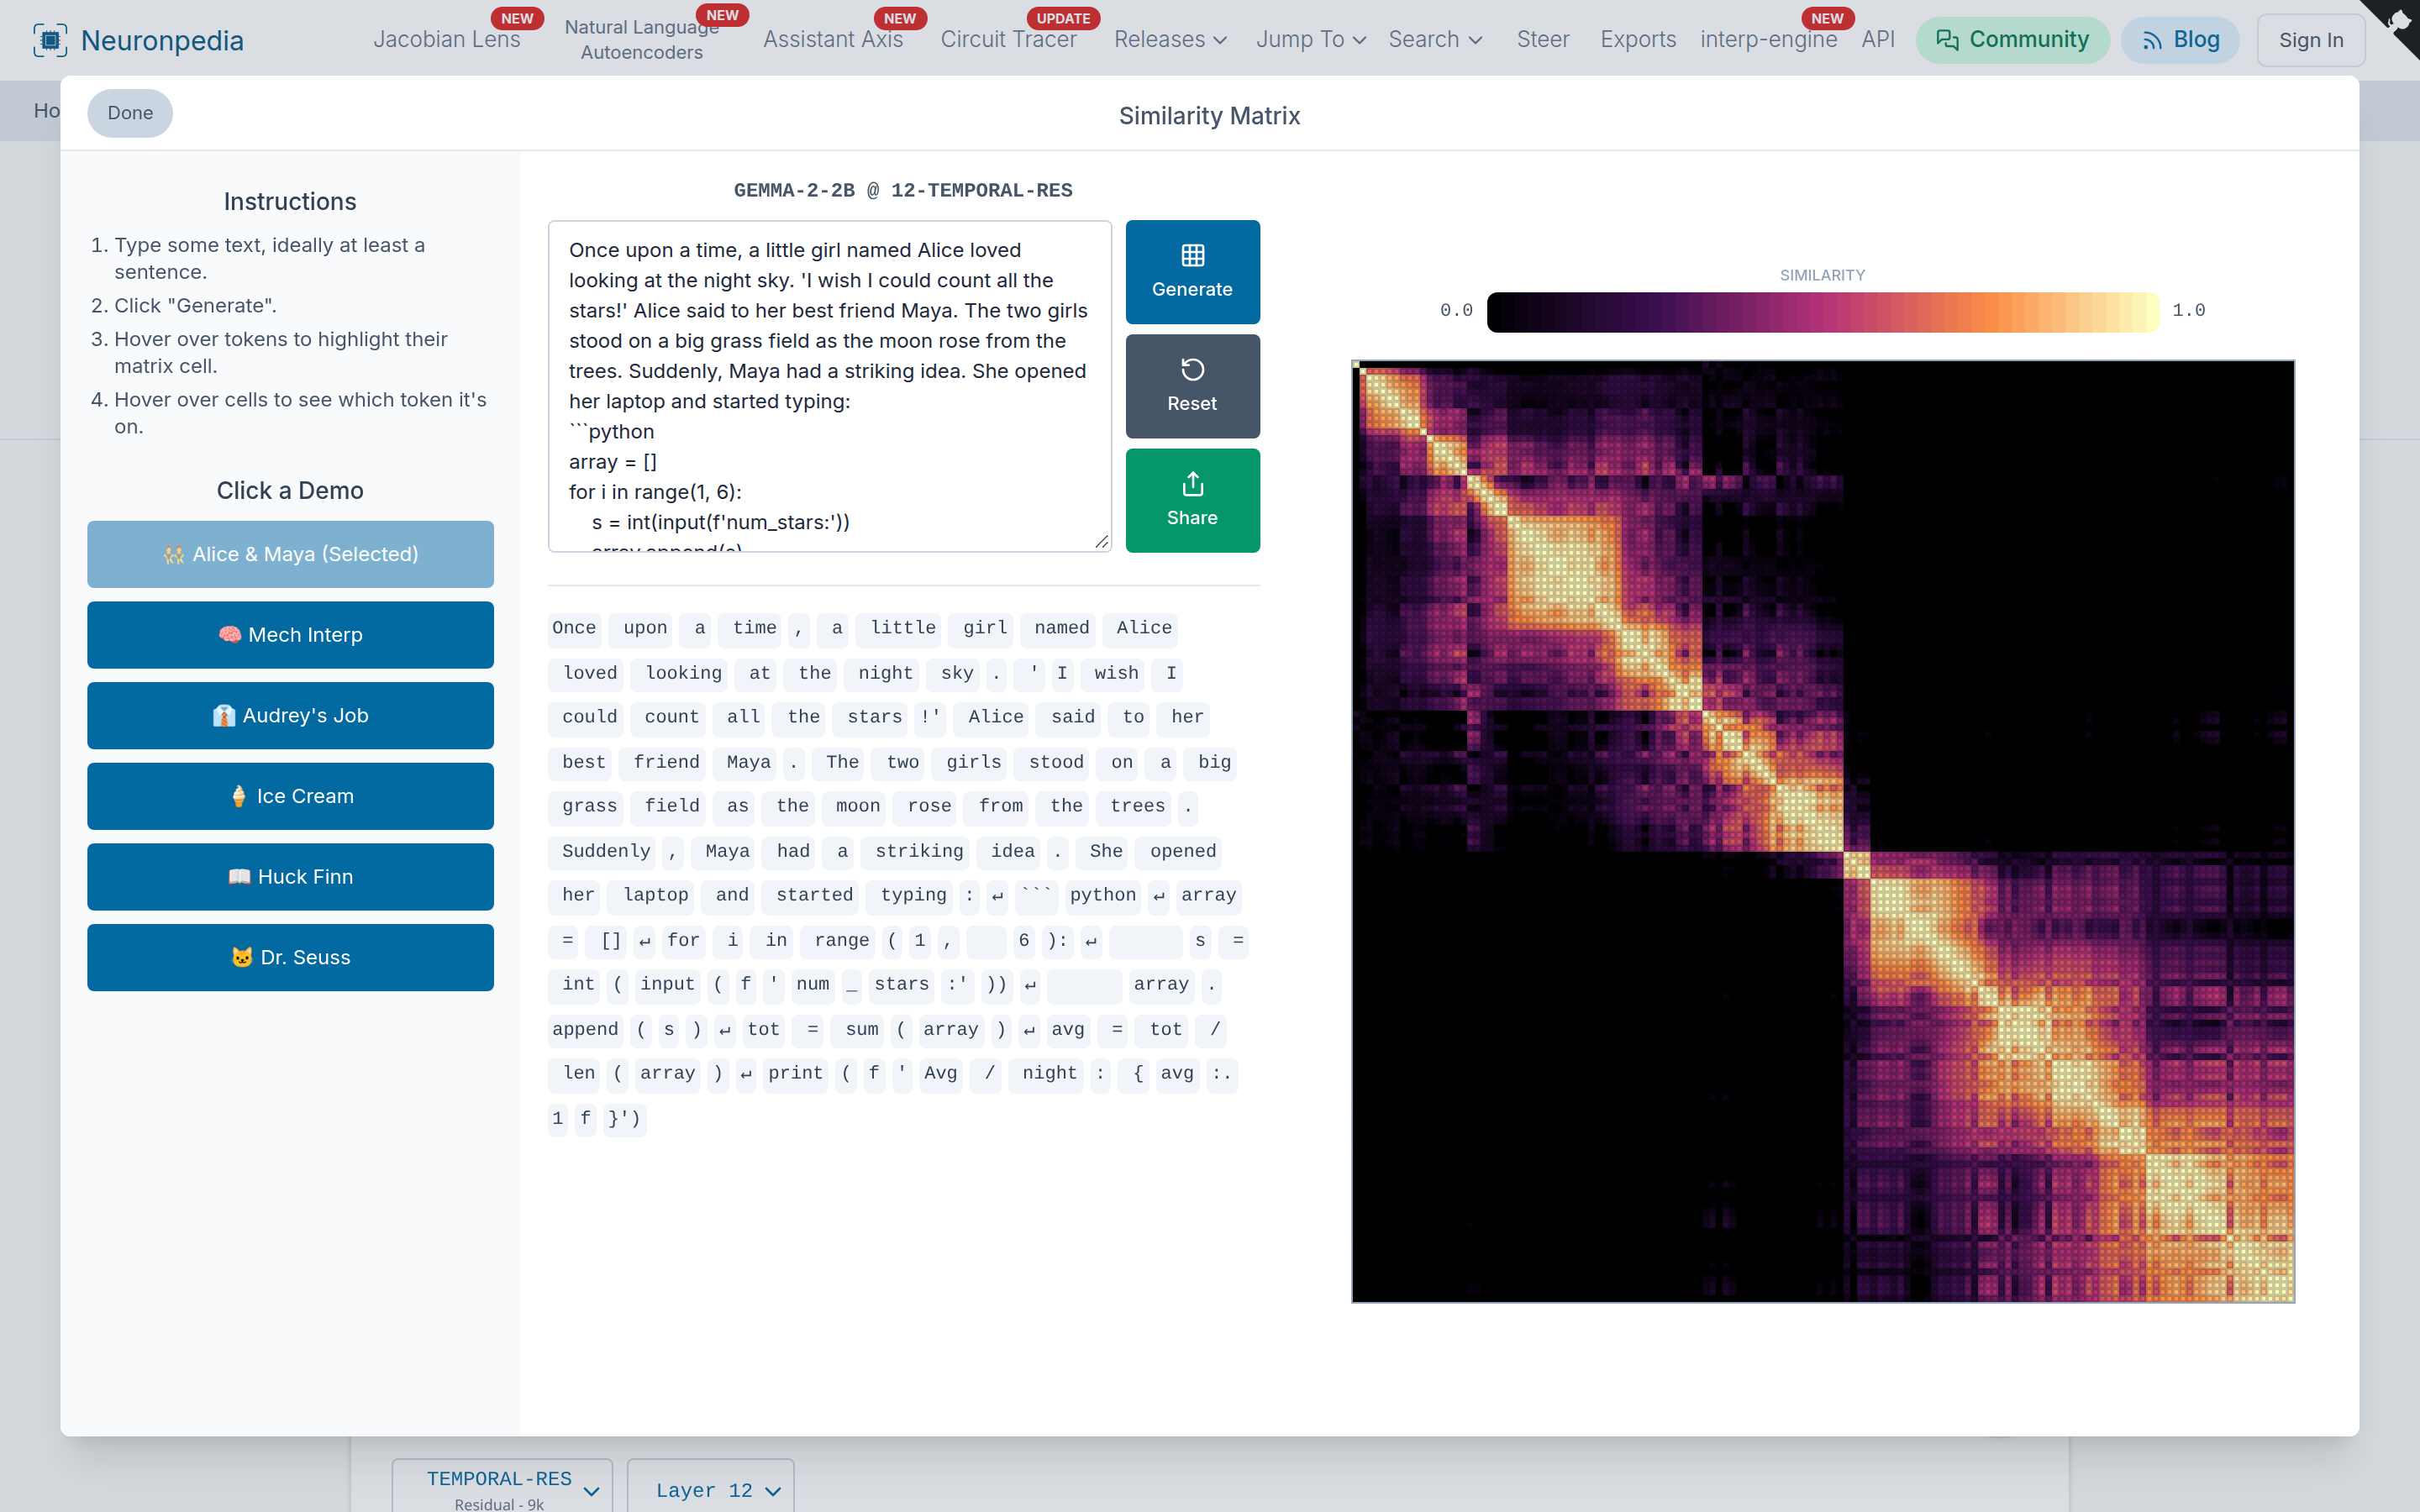Open Circuit Tracer from navbar
The height and width of the screenshot is (1512, 2420).
point(1008,40)
